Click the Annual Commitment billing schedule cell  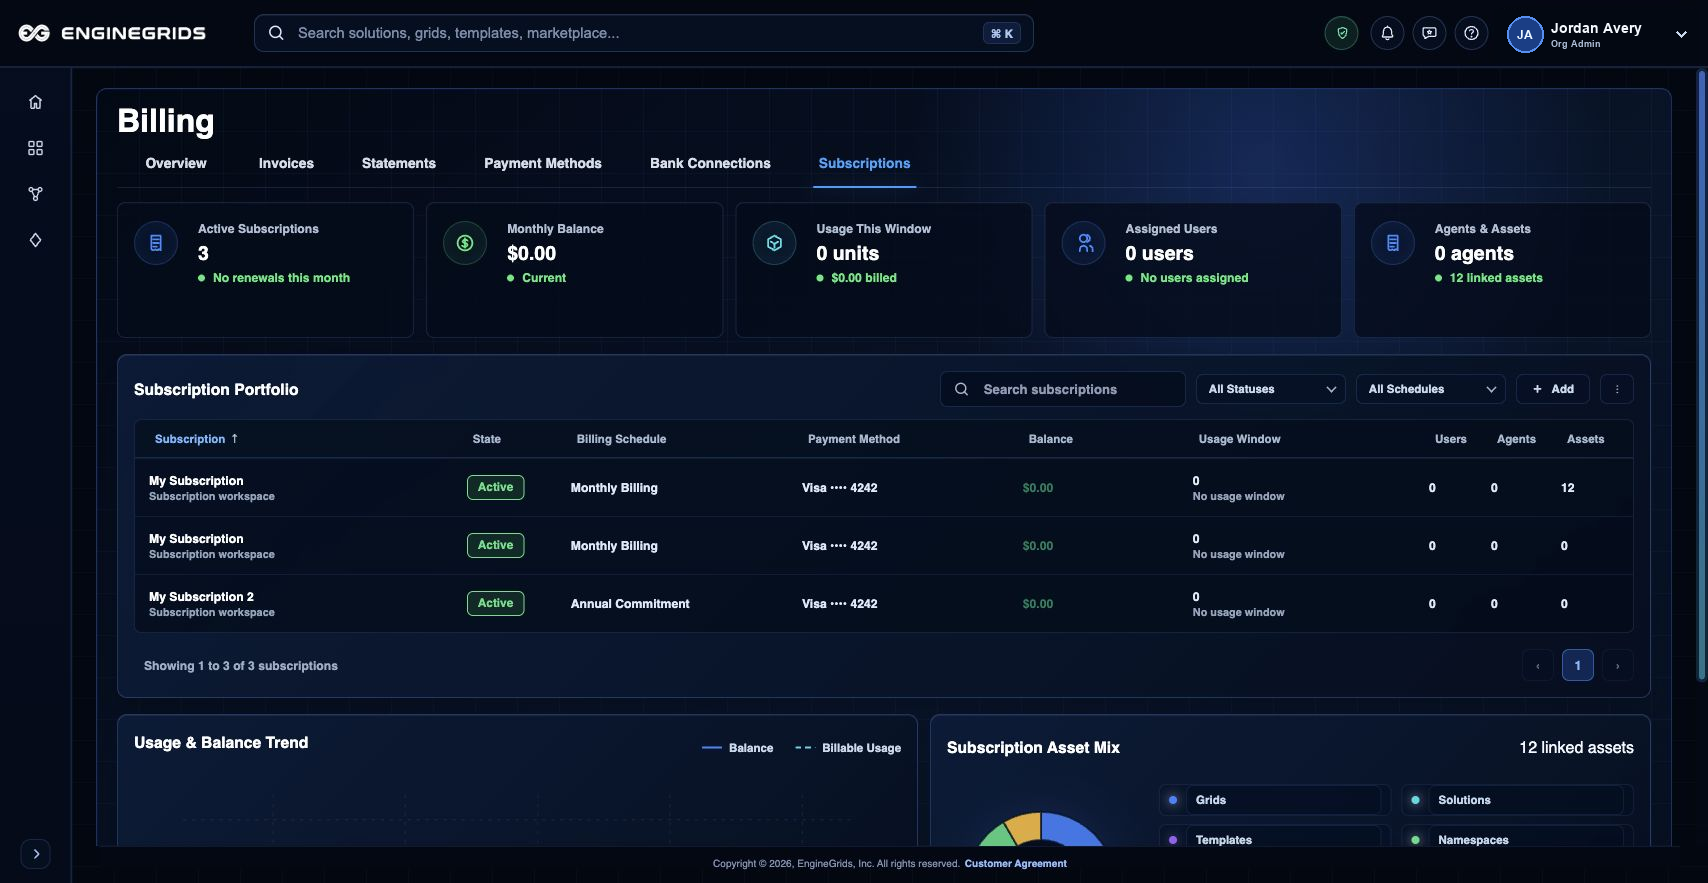[630, 604]
